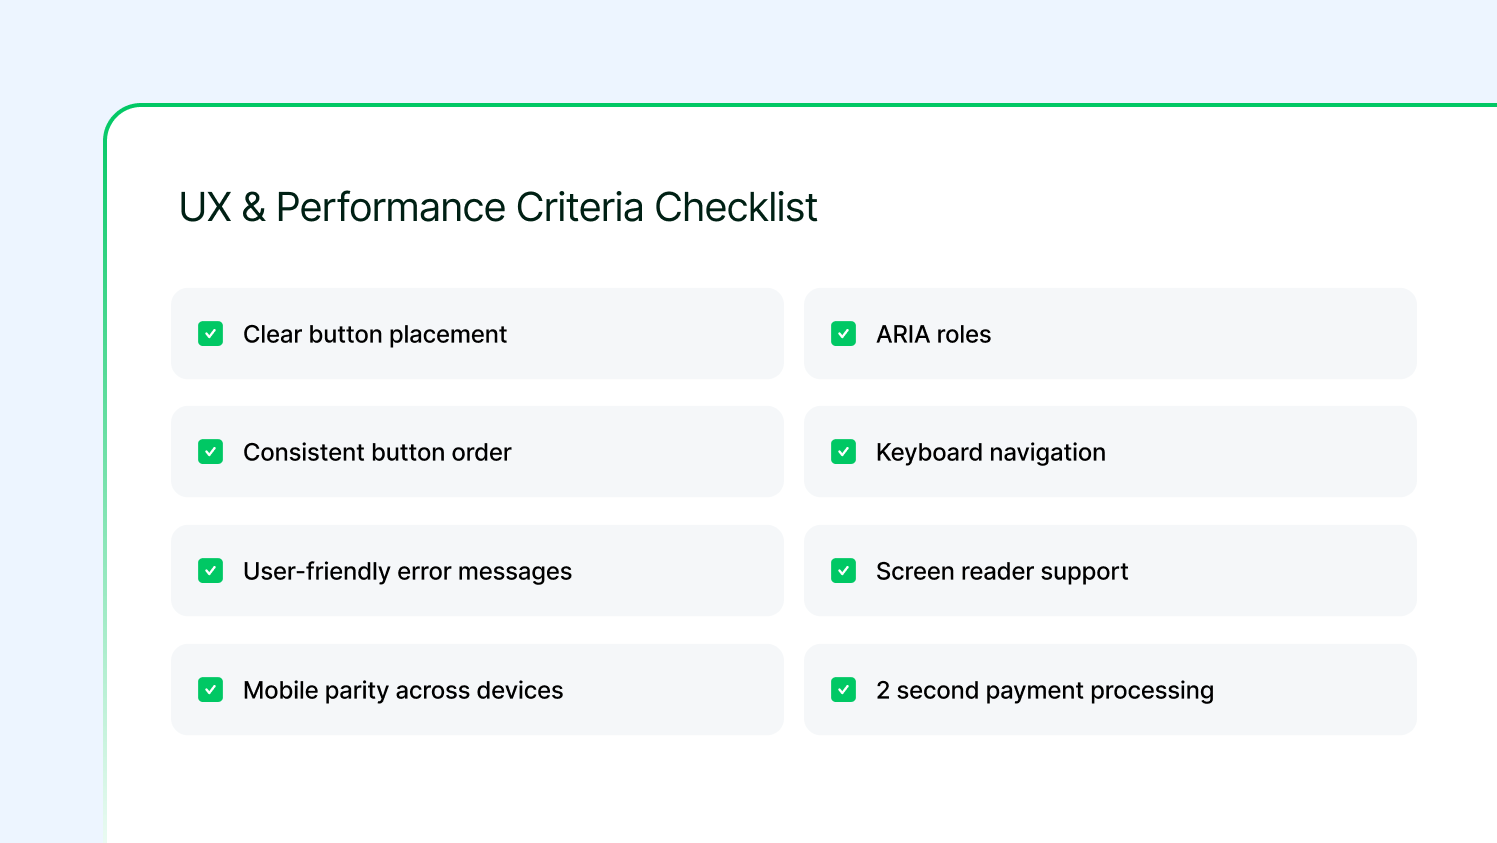
Task: Select the Consistent button order row
Action: click(477, 452)
